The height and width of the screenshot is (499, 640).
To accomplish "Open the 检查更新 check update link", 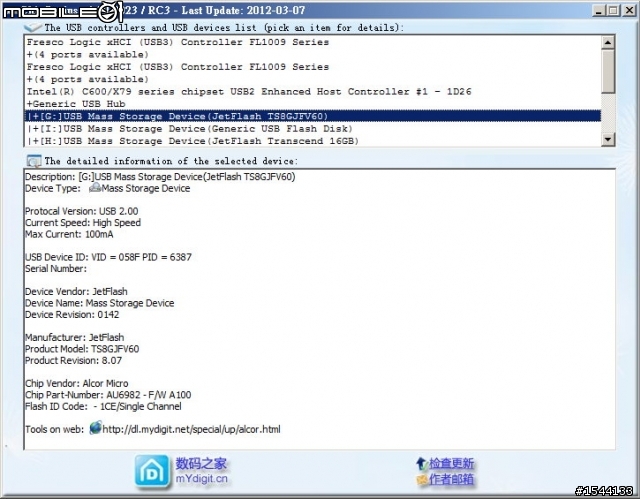I will [x=451, y=464].
